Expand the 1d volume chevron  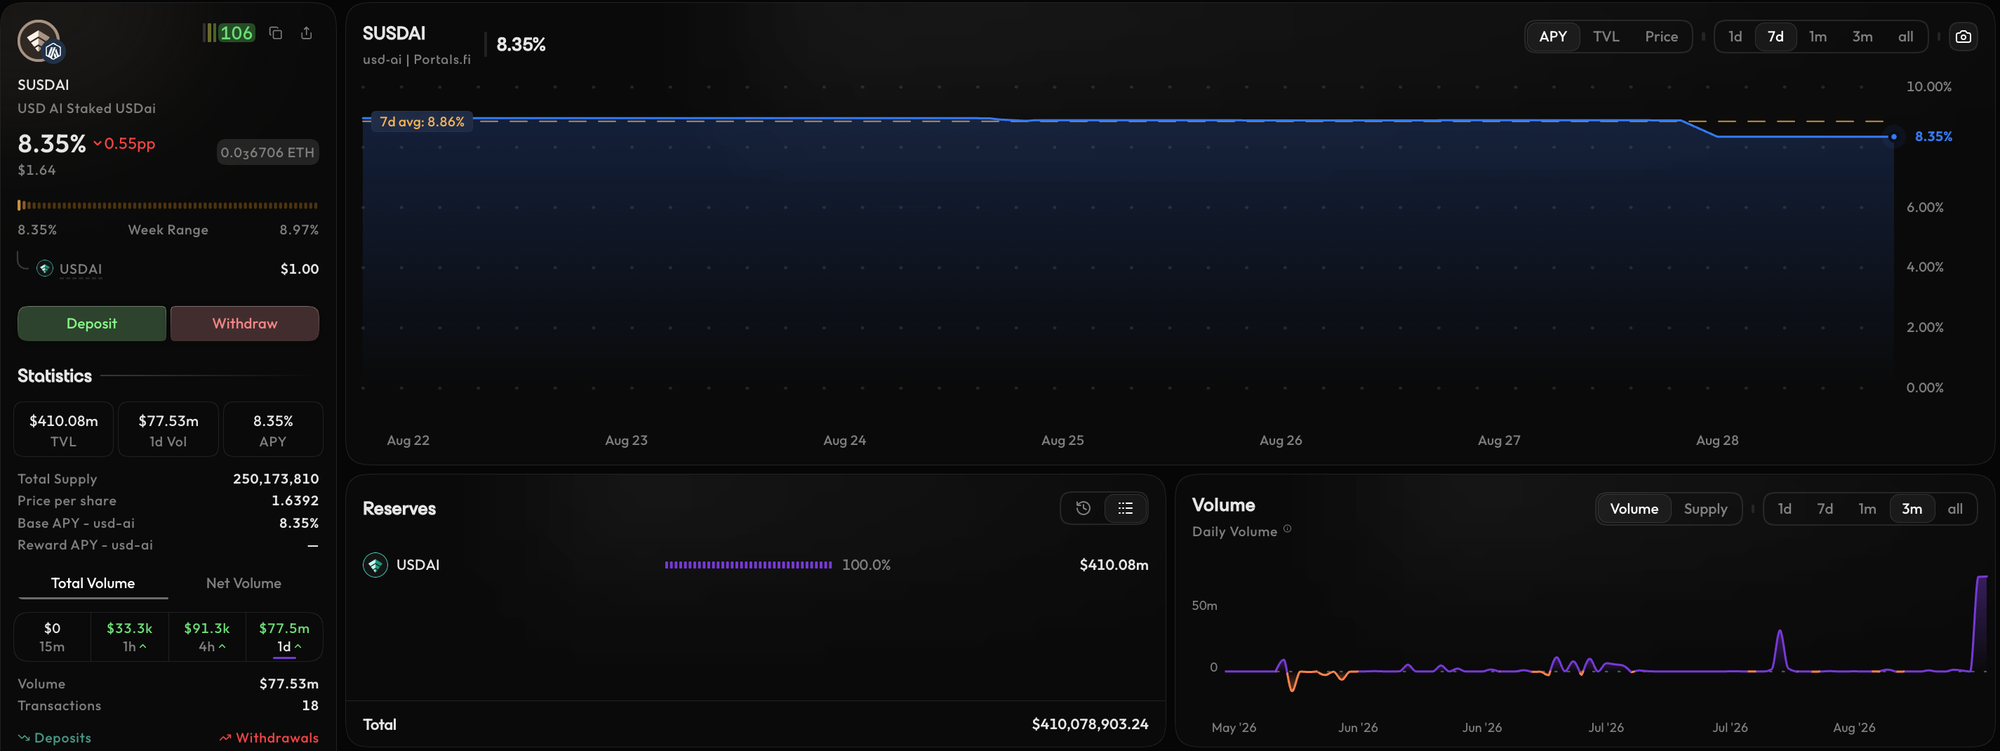click(298, 647)
